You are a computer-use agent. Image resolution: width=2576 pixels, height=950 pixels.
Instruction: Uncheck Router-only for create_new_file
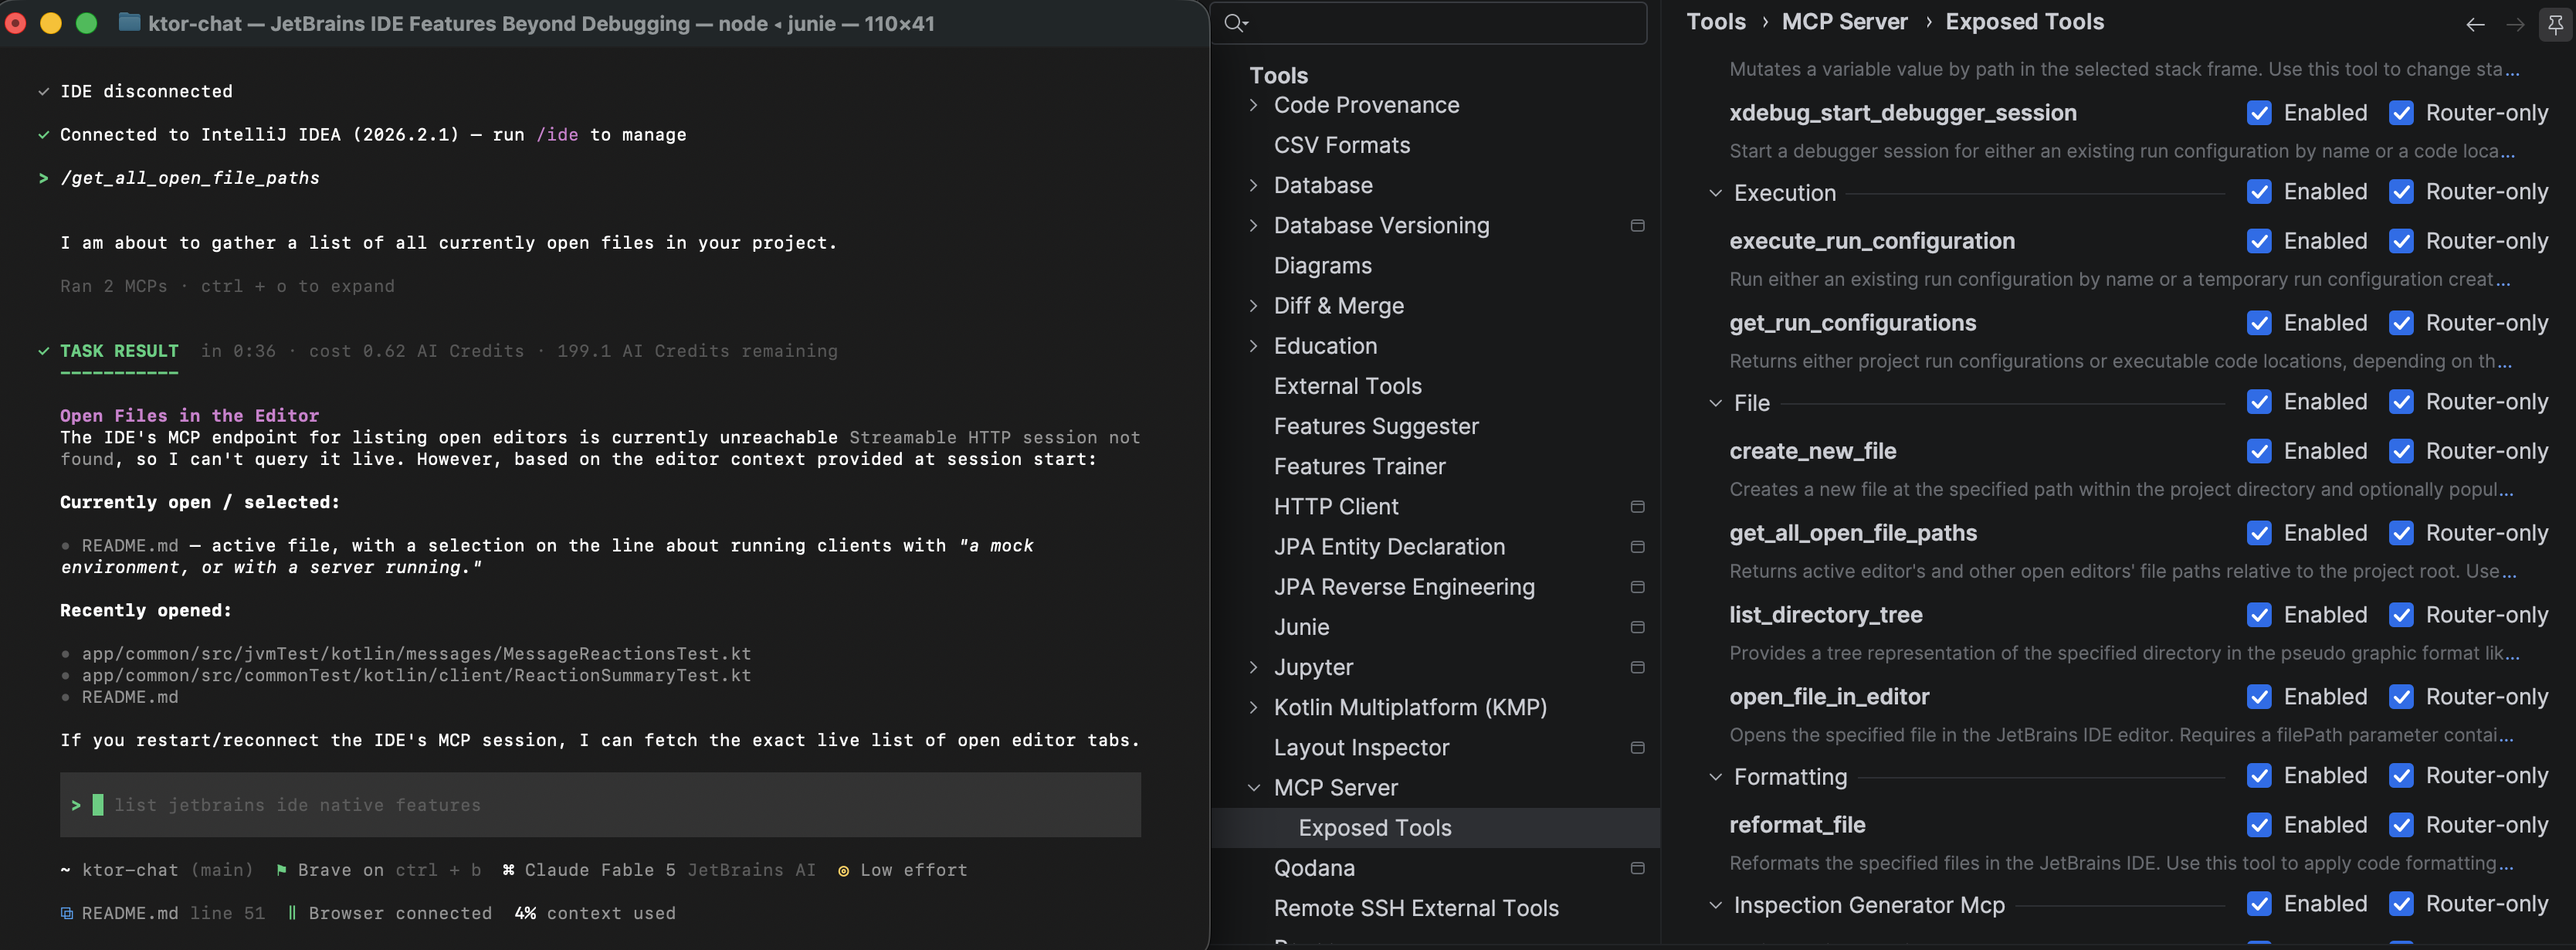coord(2401,451)
